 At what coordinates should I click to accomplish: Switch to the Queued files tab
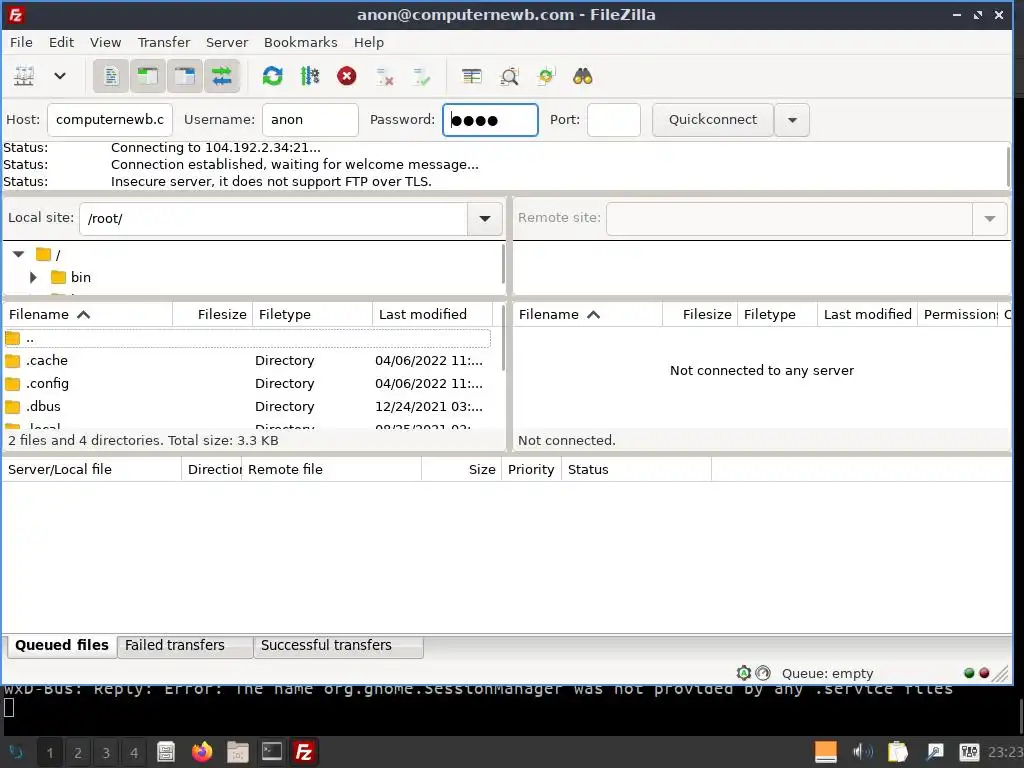coord(62,645)
